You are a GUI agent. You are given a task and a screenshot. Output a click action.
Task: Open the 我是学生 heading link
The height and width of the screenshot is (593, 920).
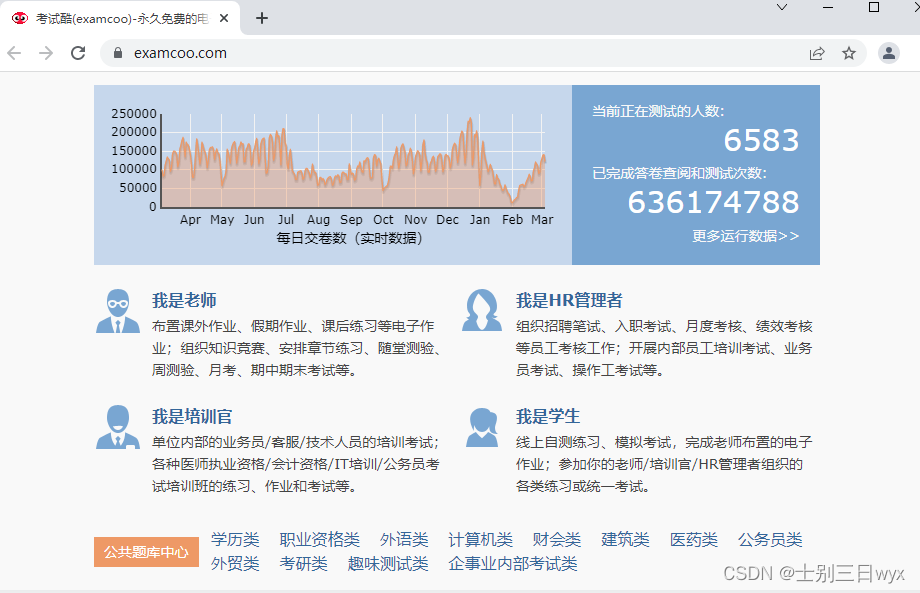[547, 416]
